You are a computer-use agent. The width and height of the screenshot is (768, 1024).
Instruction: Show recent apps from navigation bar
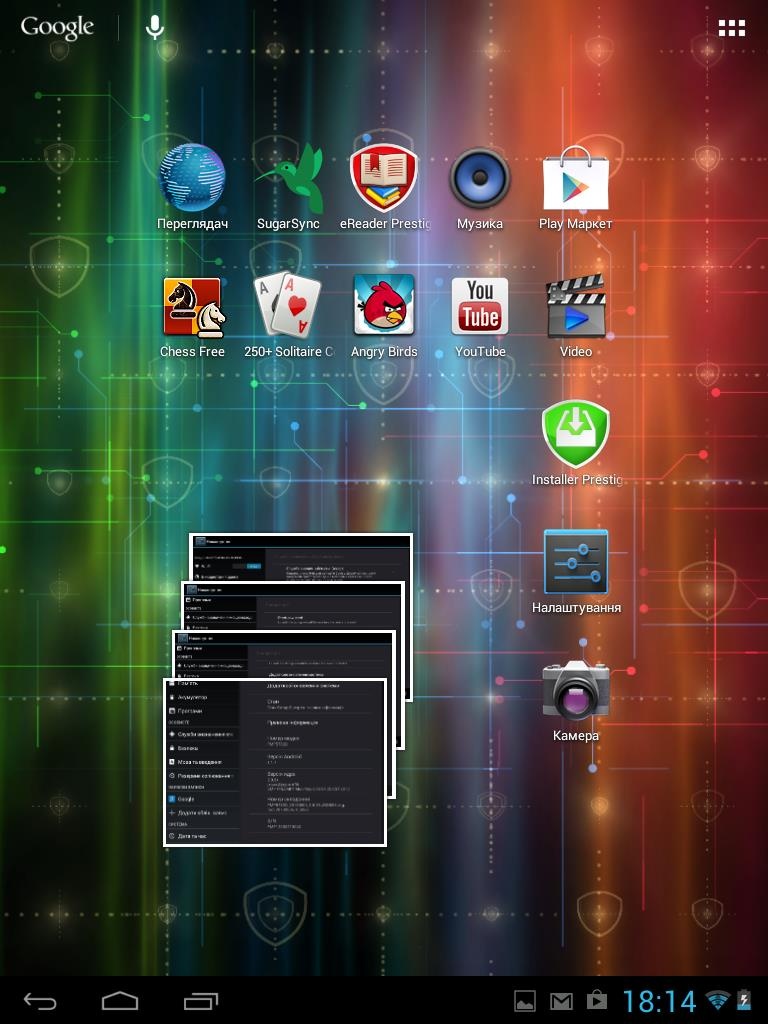tap(201, 1000)
